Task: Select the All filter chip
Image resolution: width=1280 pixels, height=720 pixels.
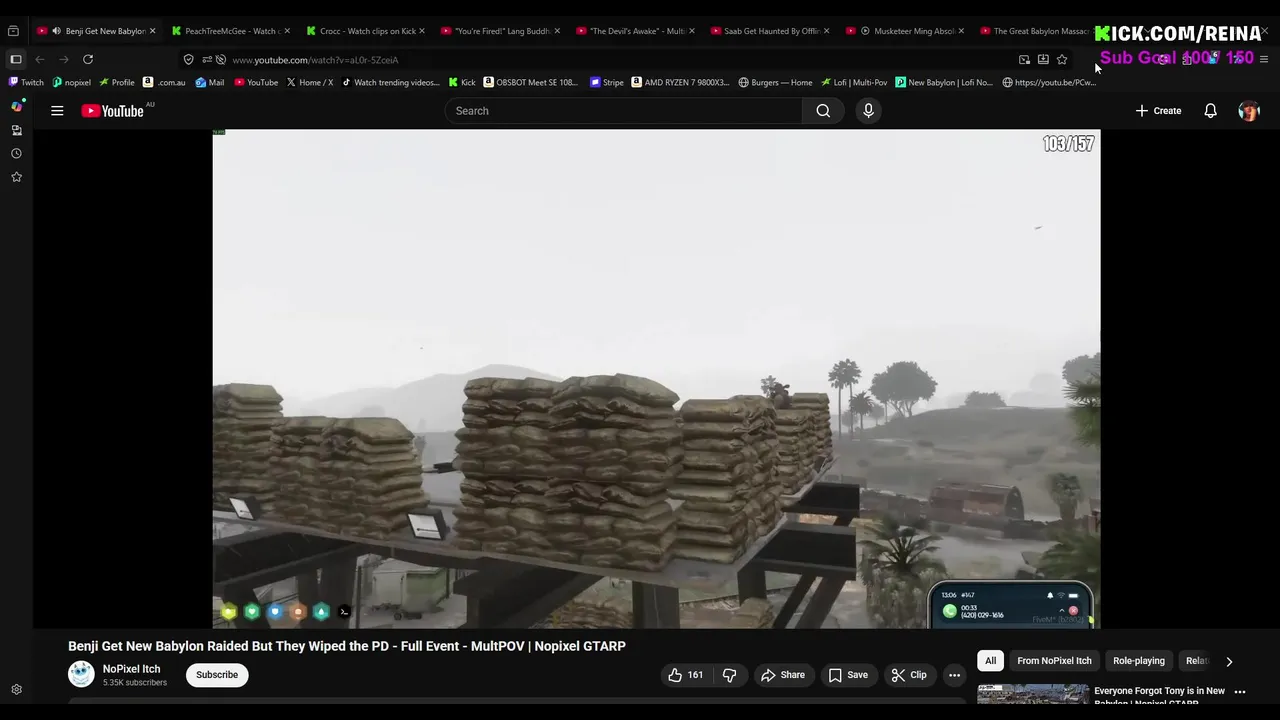Action: (990, 661)
